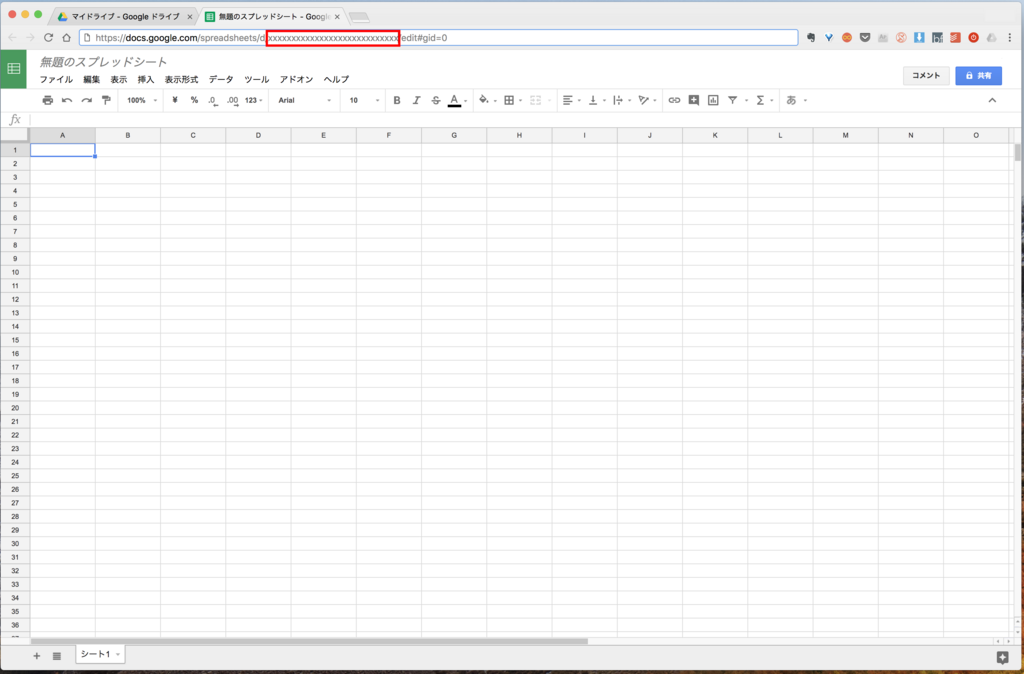The width and height of the screenshot is (1024, 674).
Task: Click the browser address bar
Action: pyautogui.click(x=438, y=38)
